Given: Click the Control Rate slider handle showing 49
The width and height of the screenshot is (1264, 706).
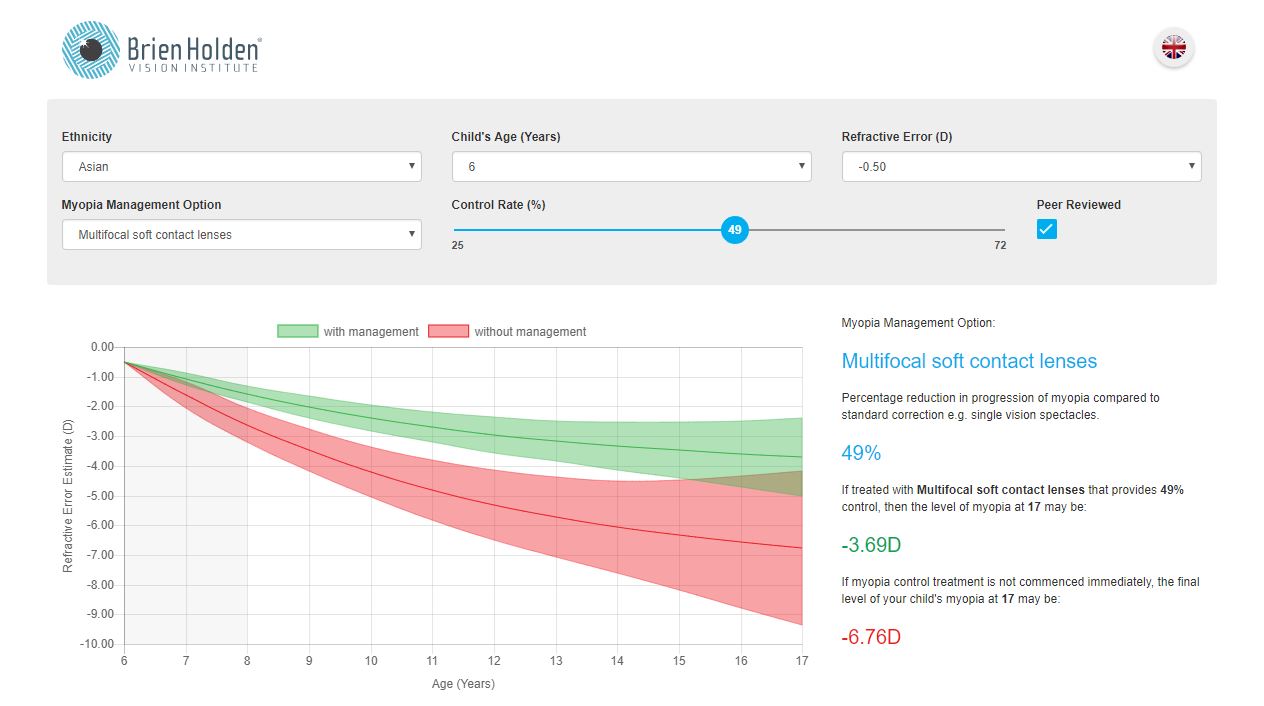Looking at the screenshot, I should [x=734, y=230].
